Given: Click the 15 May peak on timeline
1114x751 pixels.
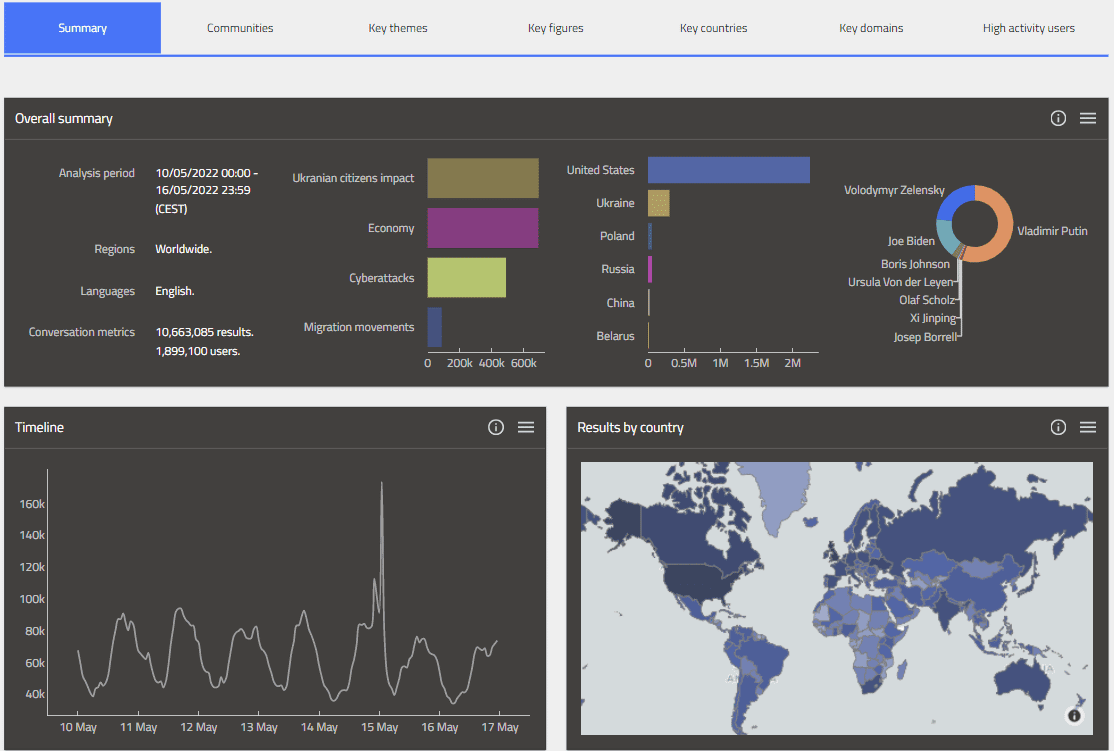Looking at the screenshot, I should pyautogui.click(x=381, y=484).
